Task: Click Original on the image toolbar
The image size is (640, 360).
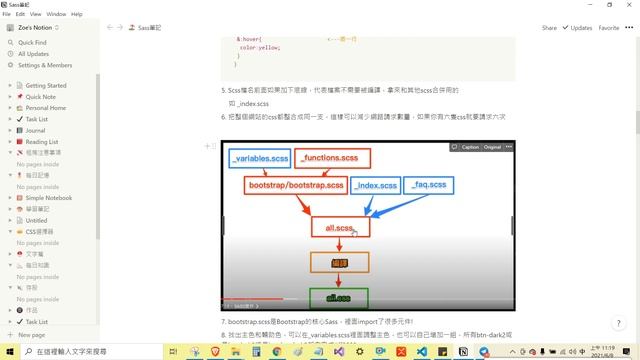Action: pyautogui.click(x=492, y=147)
